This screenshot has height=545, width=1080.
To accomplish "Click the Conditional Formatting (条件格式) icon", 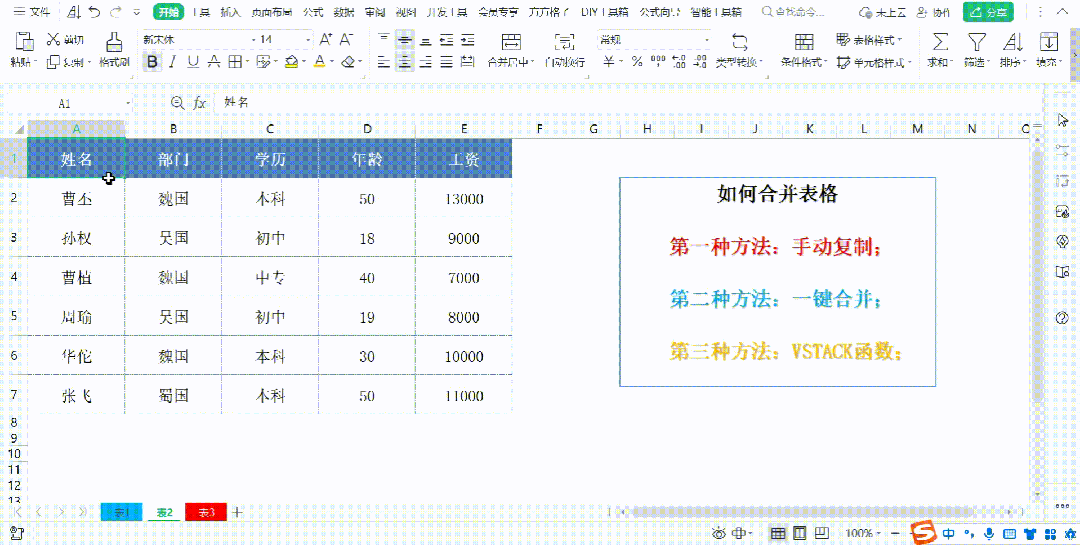I will [803, 41].
